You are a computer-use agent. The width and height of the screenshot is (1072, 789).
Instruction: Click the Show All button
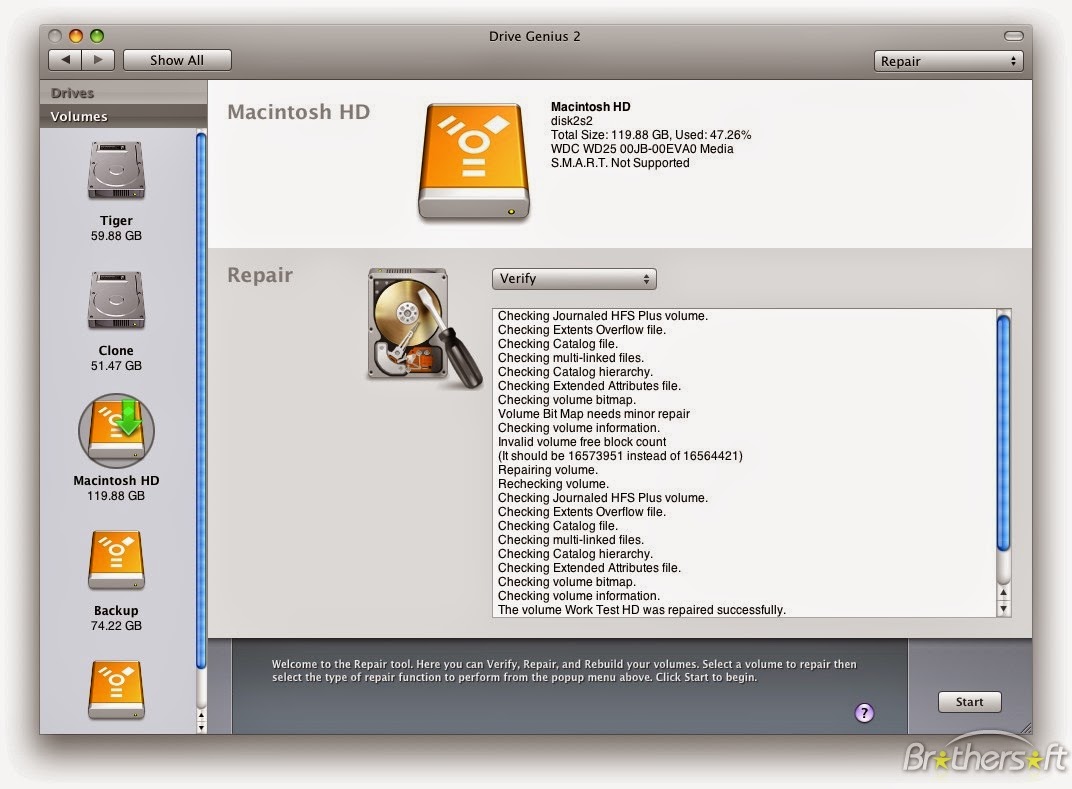(x=177, y=60)
